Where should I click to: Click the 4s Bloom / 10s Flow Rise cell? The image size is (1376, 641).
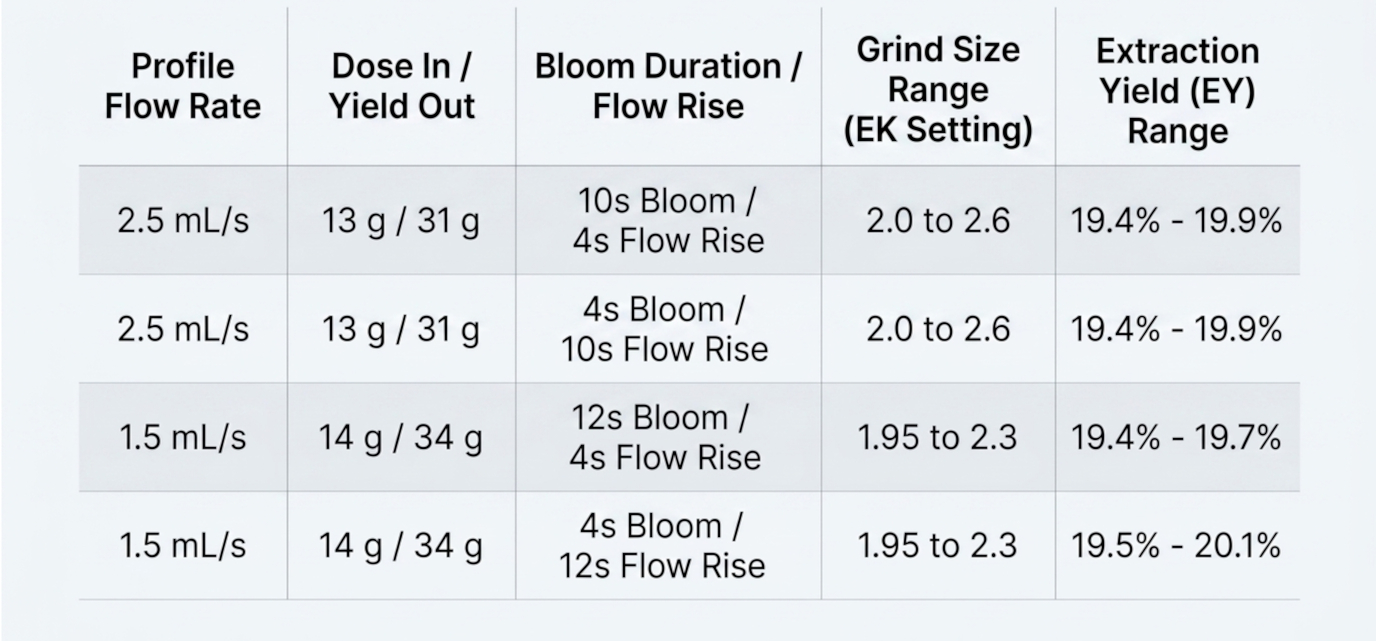(668, 329)
